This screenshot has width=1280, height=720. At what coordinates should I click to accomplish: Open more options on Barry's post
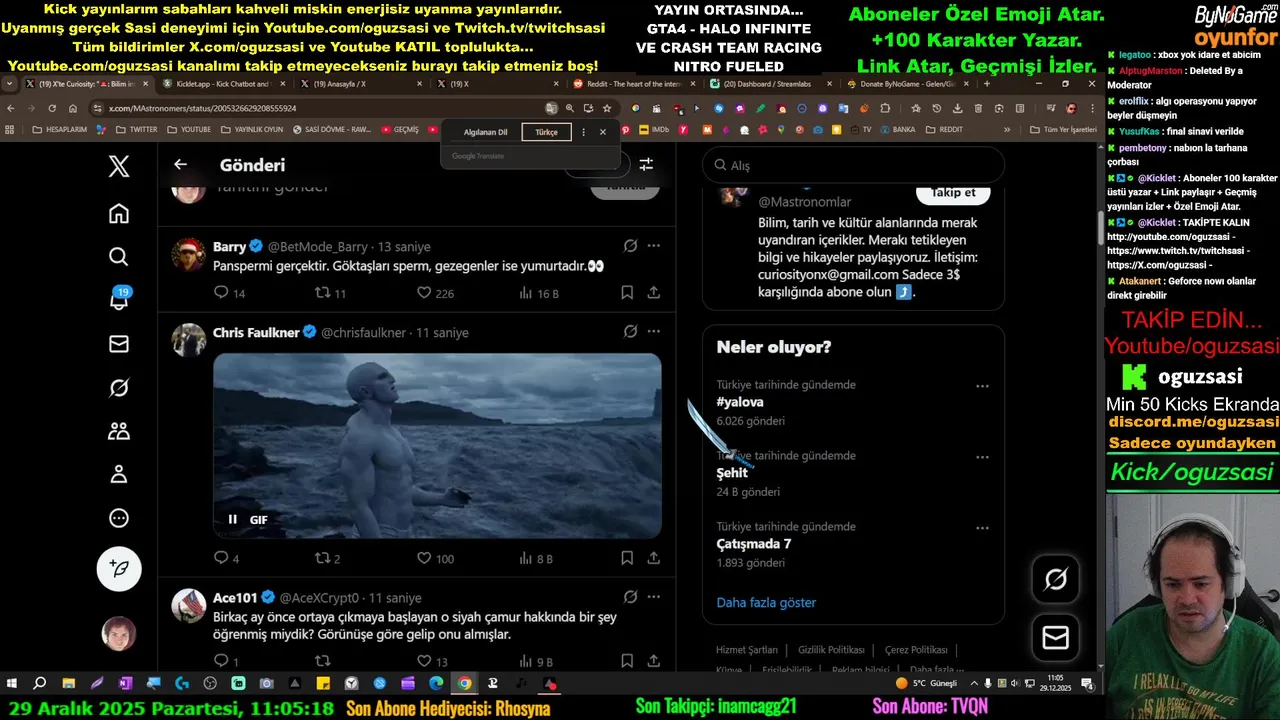tap(653, 246)
